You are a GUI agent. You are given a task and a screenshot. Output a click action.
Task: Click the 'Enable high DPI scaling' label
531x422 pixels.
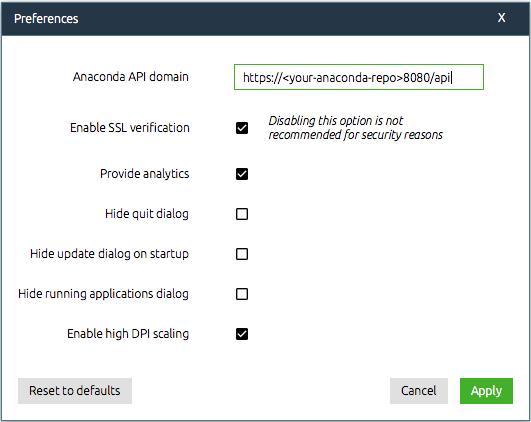coord(128,334)
